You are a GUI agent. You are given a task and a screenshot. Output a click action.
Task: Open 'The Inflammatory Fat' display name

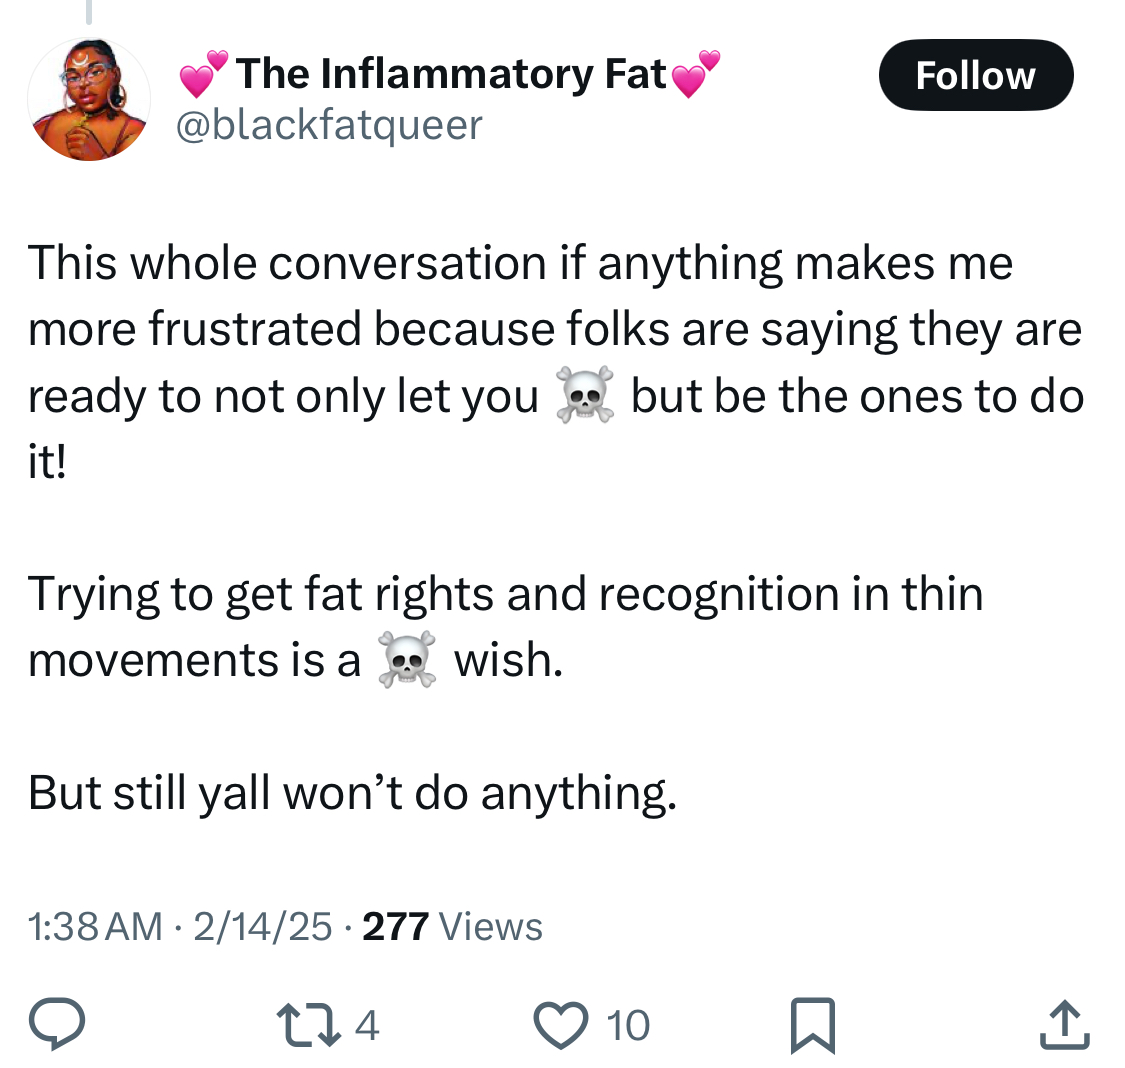[451, 74]
